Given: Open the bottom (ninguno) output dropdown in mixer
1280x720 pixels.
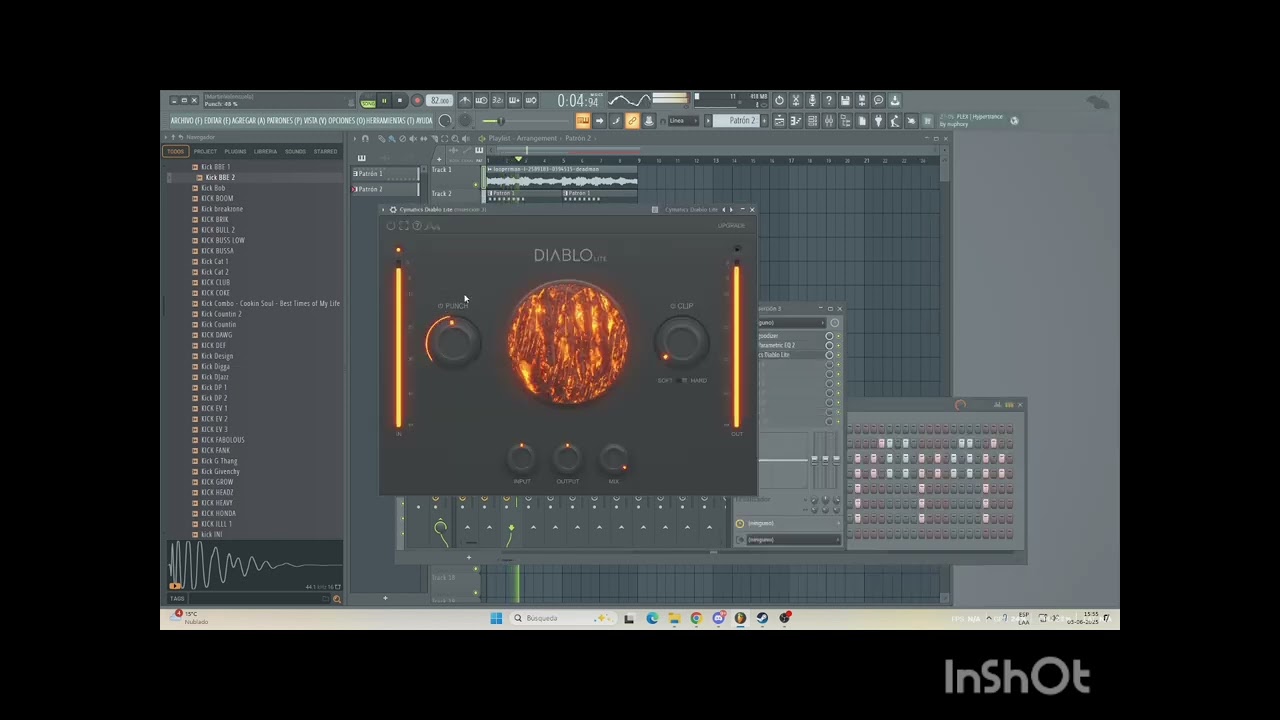Looking at the screenshot, I should coord(792,540).
